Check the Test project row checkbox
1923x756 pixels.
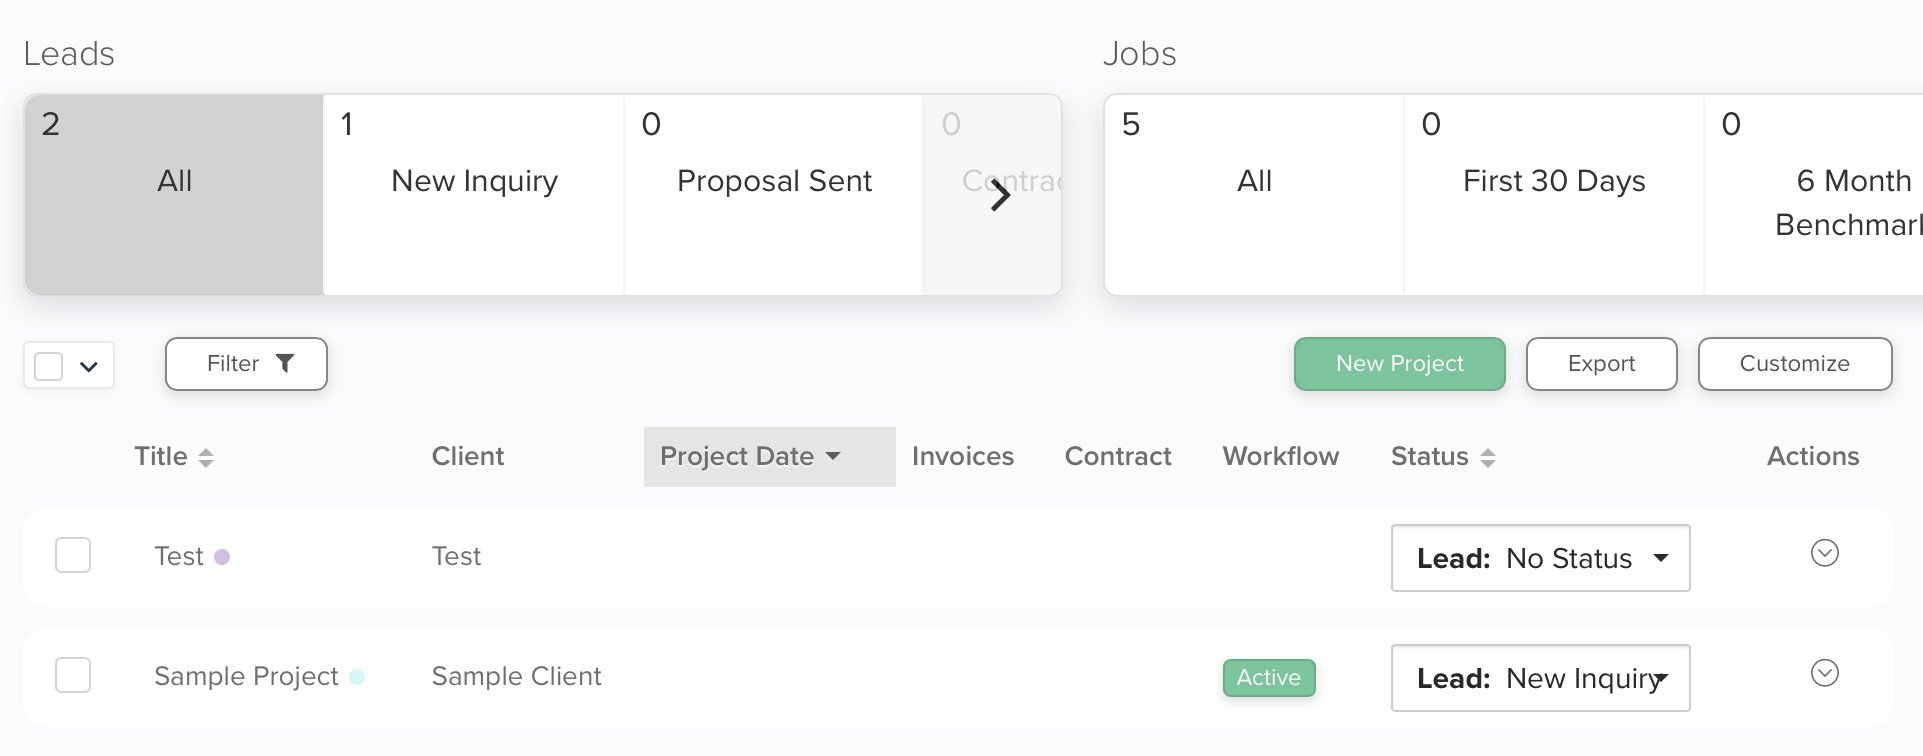pos(73,555)
